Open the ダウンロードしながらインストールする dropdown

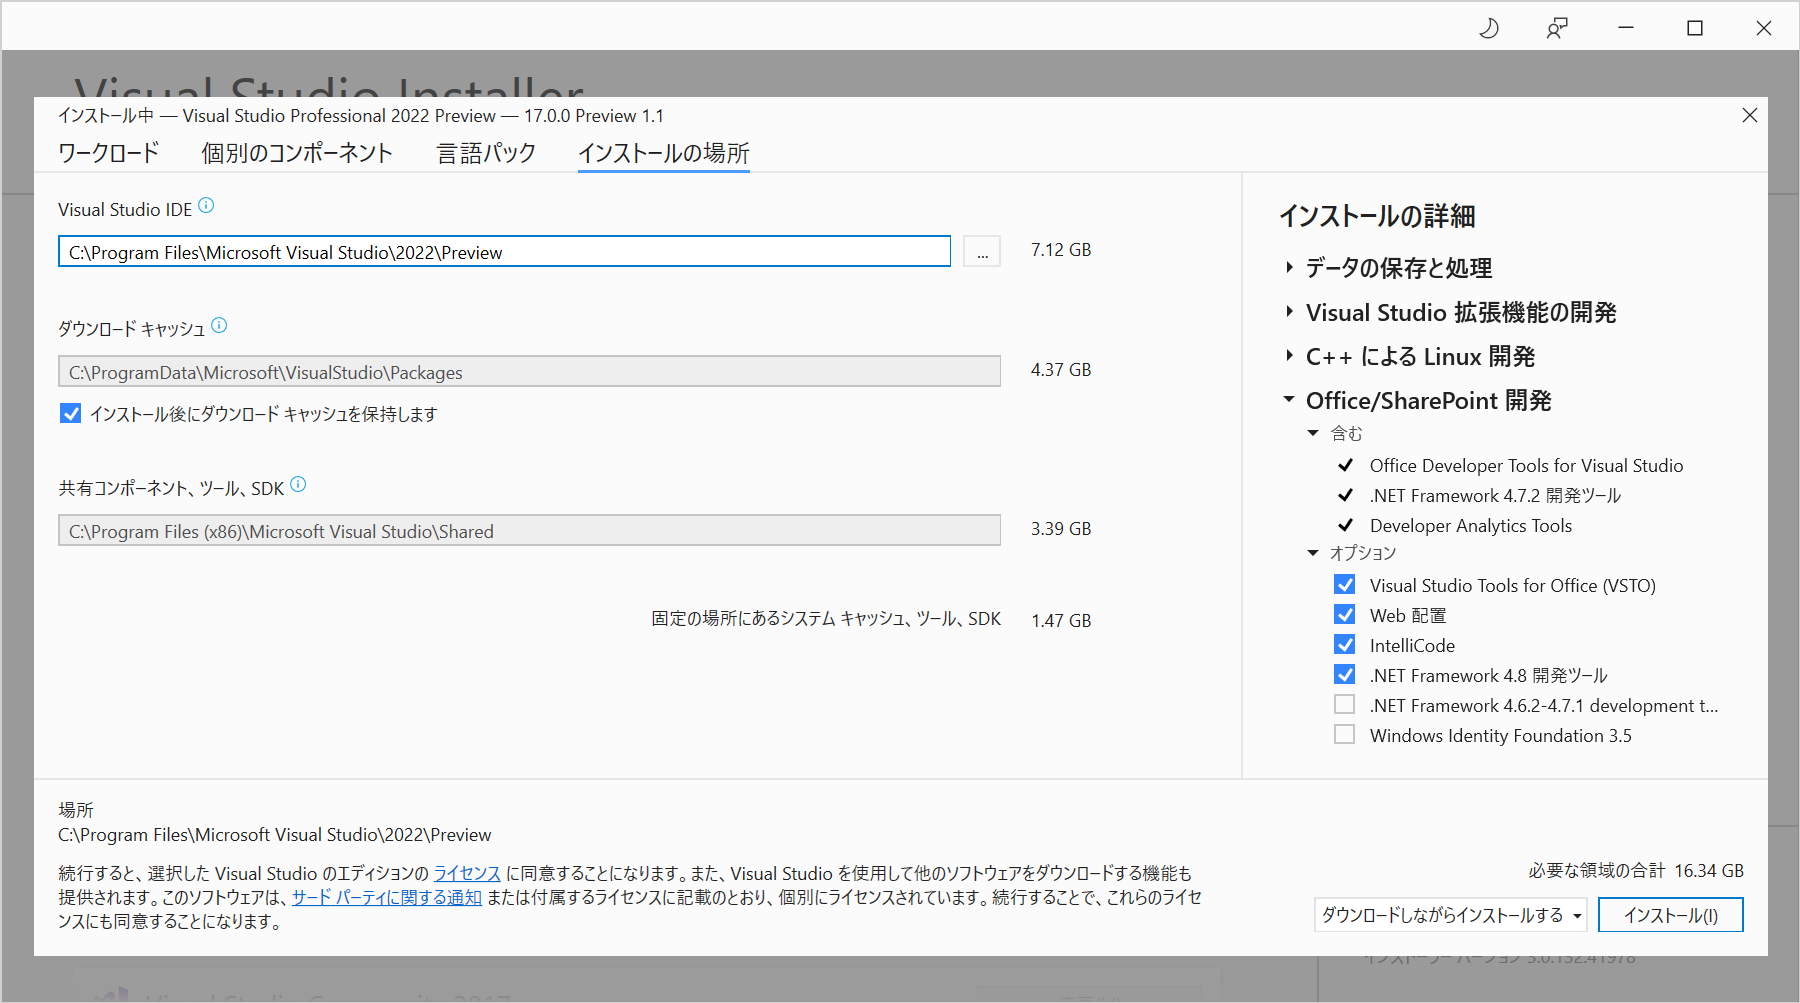pos(1451,915)
